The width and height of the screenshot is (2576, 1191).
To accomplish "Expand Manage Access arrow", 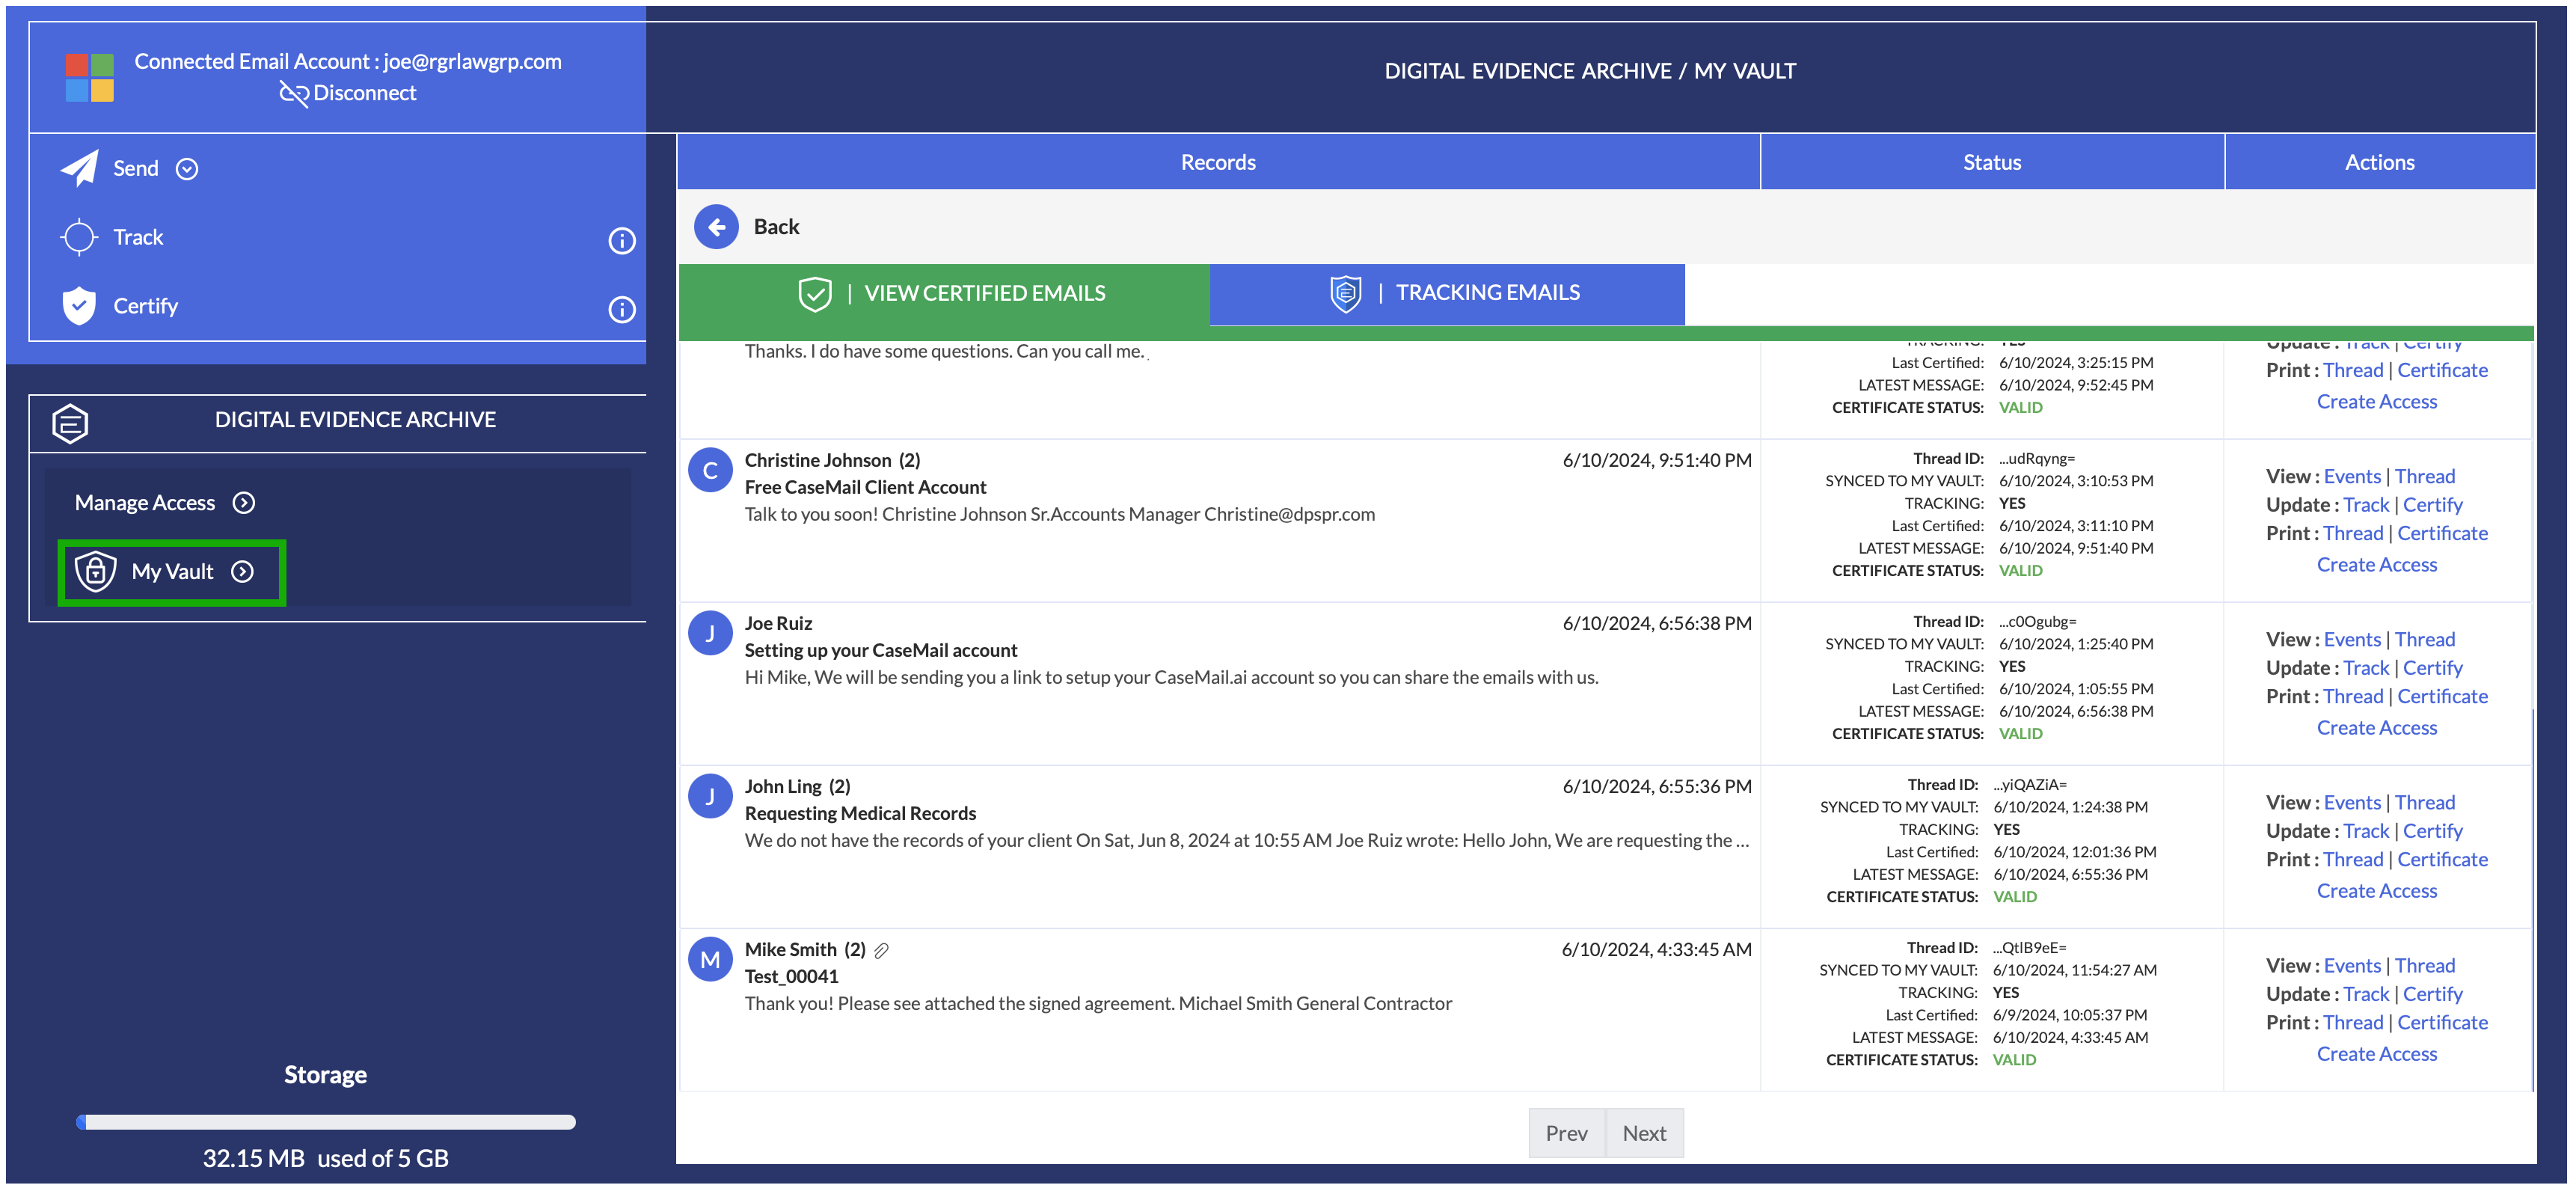I will point(244,502).
